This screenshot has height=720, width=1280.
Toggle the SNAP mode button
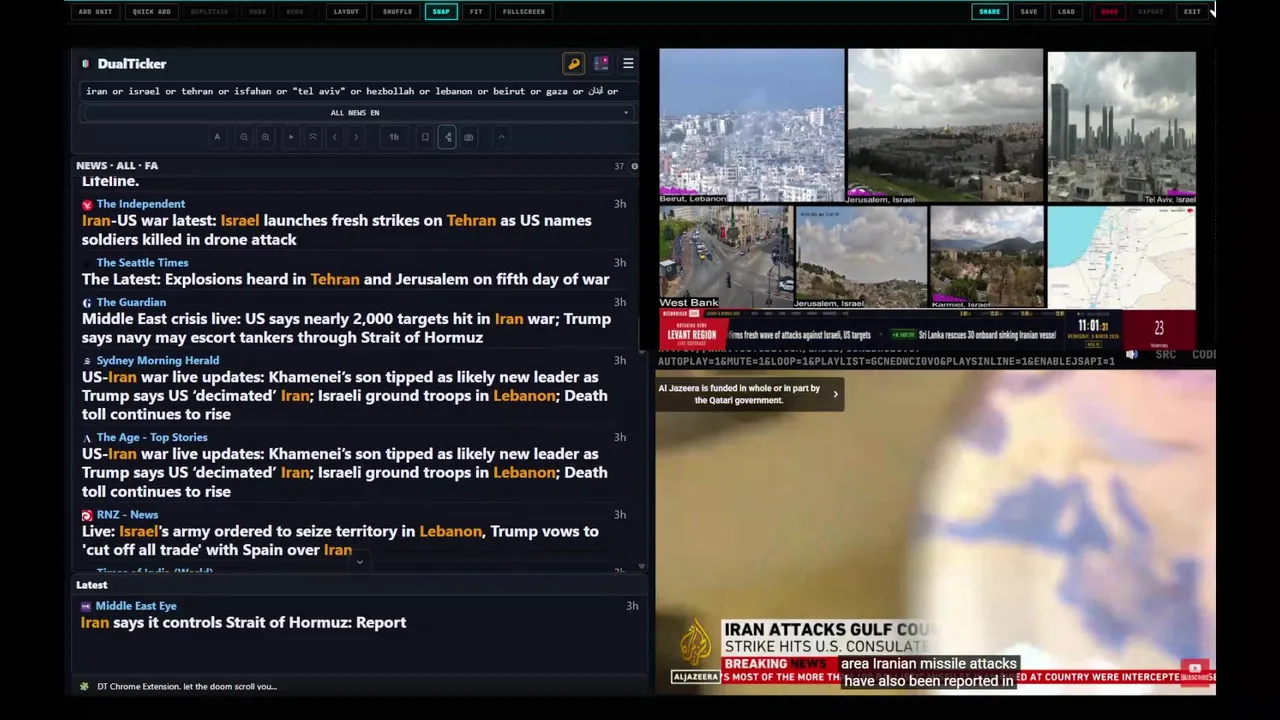(441, 11)
